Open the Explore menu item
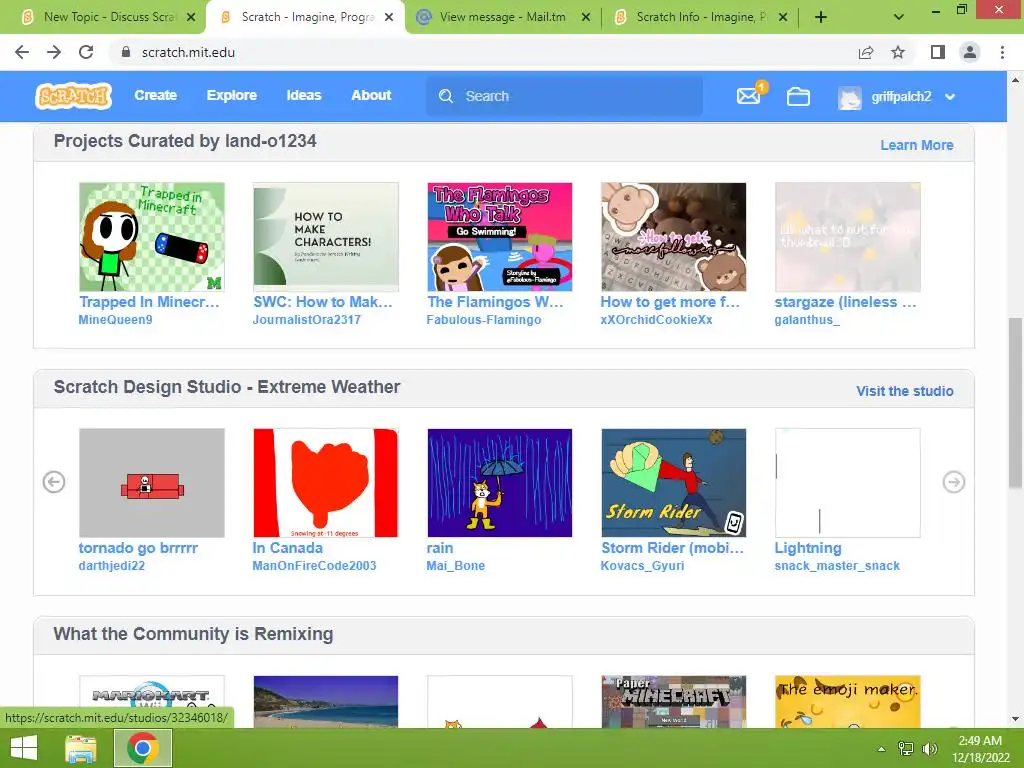 [x=232, y=95]
